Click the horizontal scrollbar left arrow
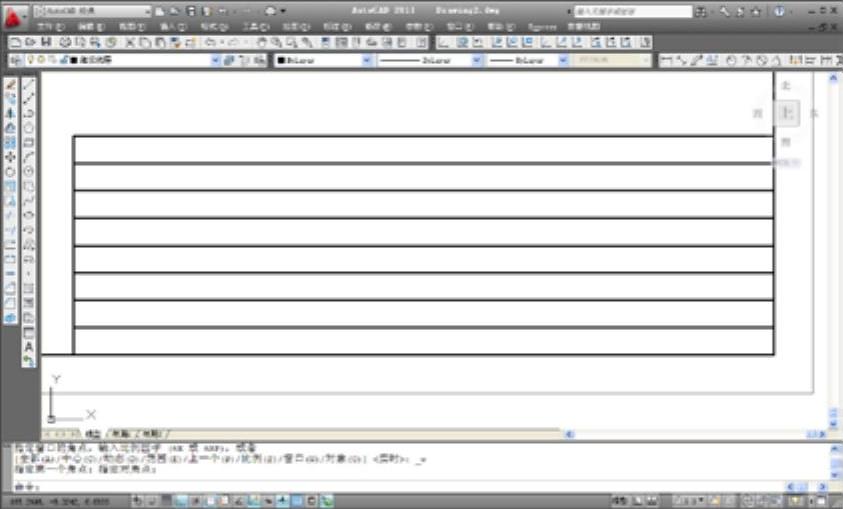The width and height of the screenshot is (843, 509). [569, 434]
